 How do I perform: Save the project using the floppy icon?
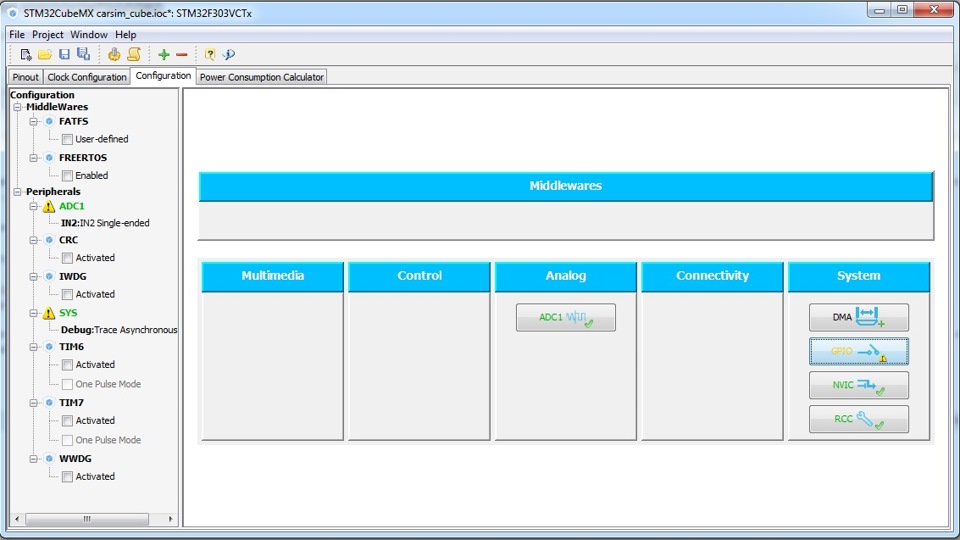point(64,54)
